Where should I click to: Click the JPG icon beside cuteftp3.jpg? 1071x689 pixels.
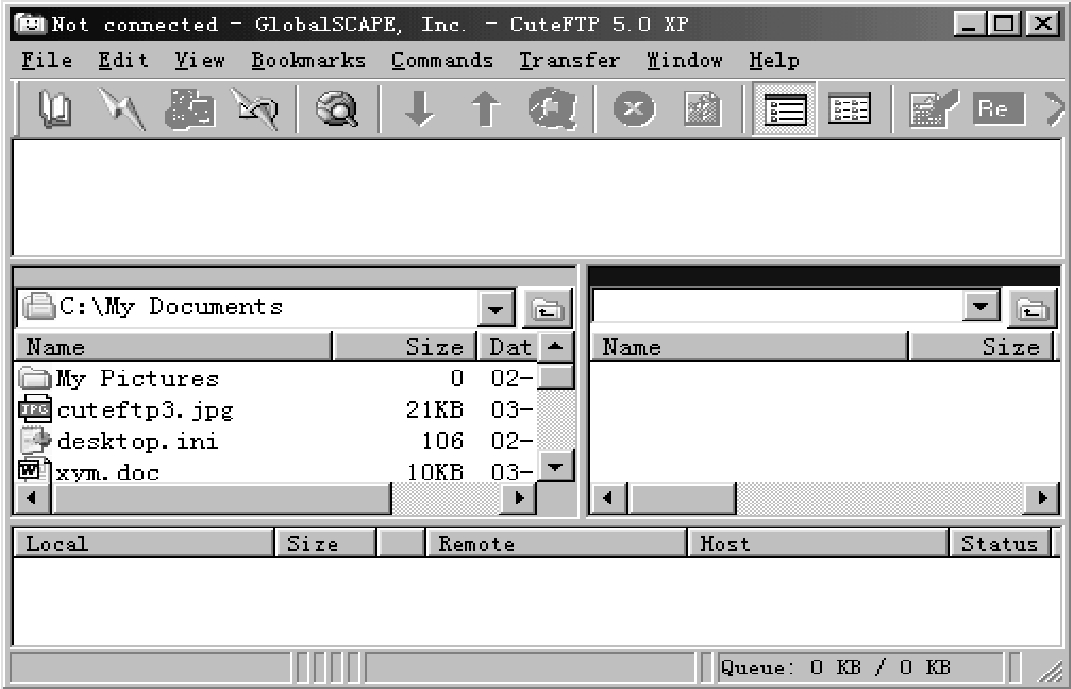pyautogui.click(x=35, y=409)
